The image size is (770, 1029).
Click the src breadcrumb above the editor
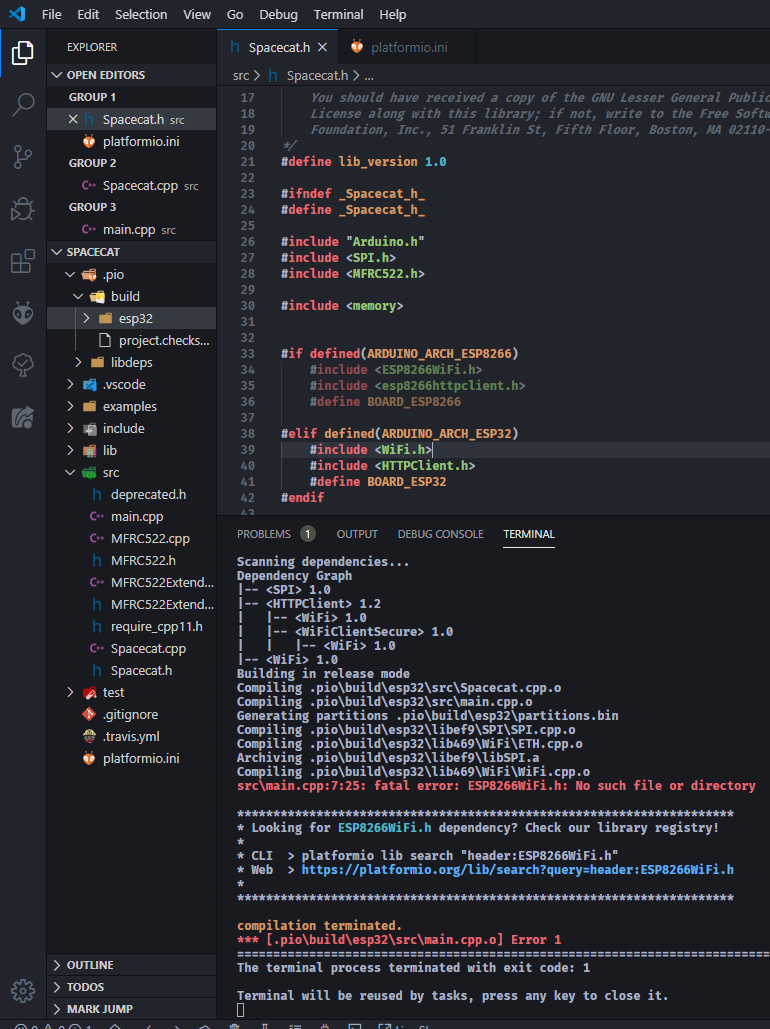pos(241,75)
